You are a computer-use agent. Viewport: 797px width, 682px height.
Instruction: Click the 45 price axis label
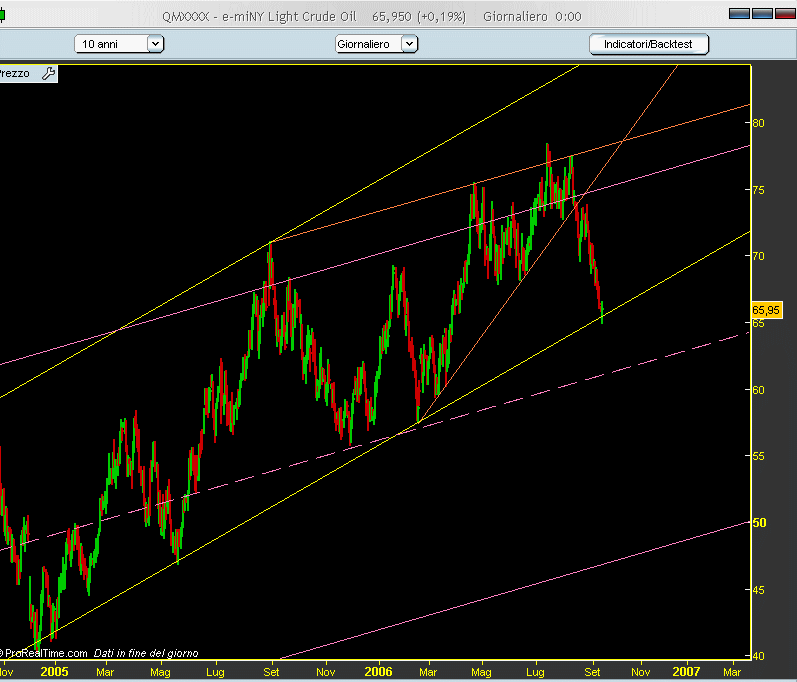758,590
